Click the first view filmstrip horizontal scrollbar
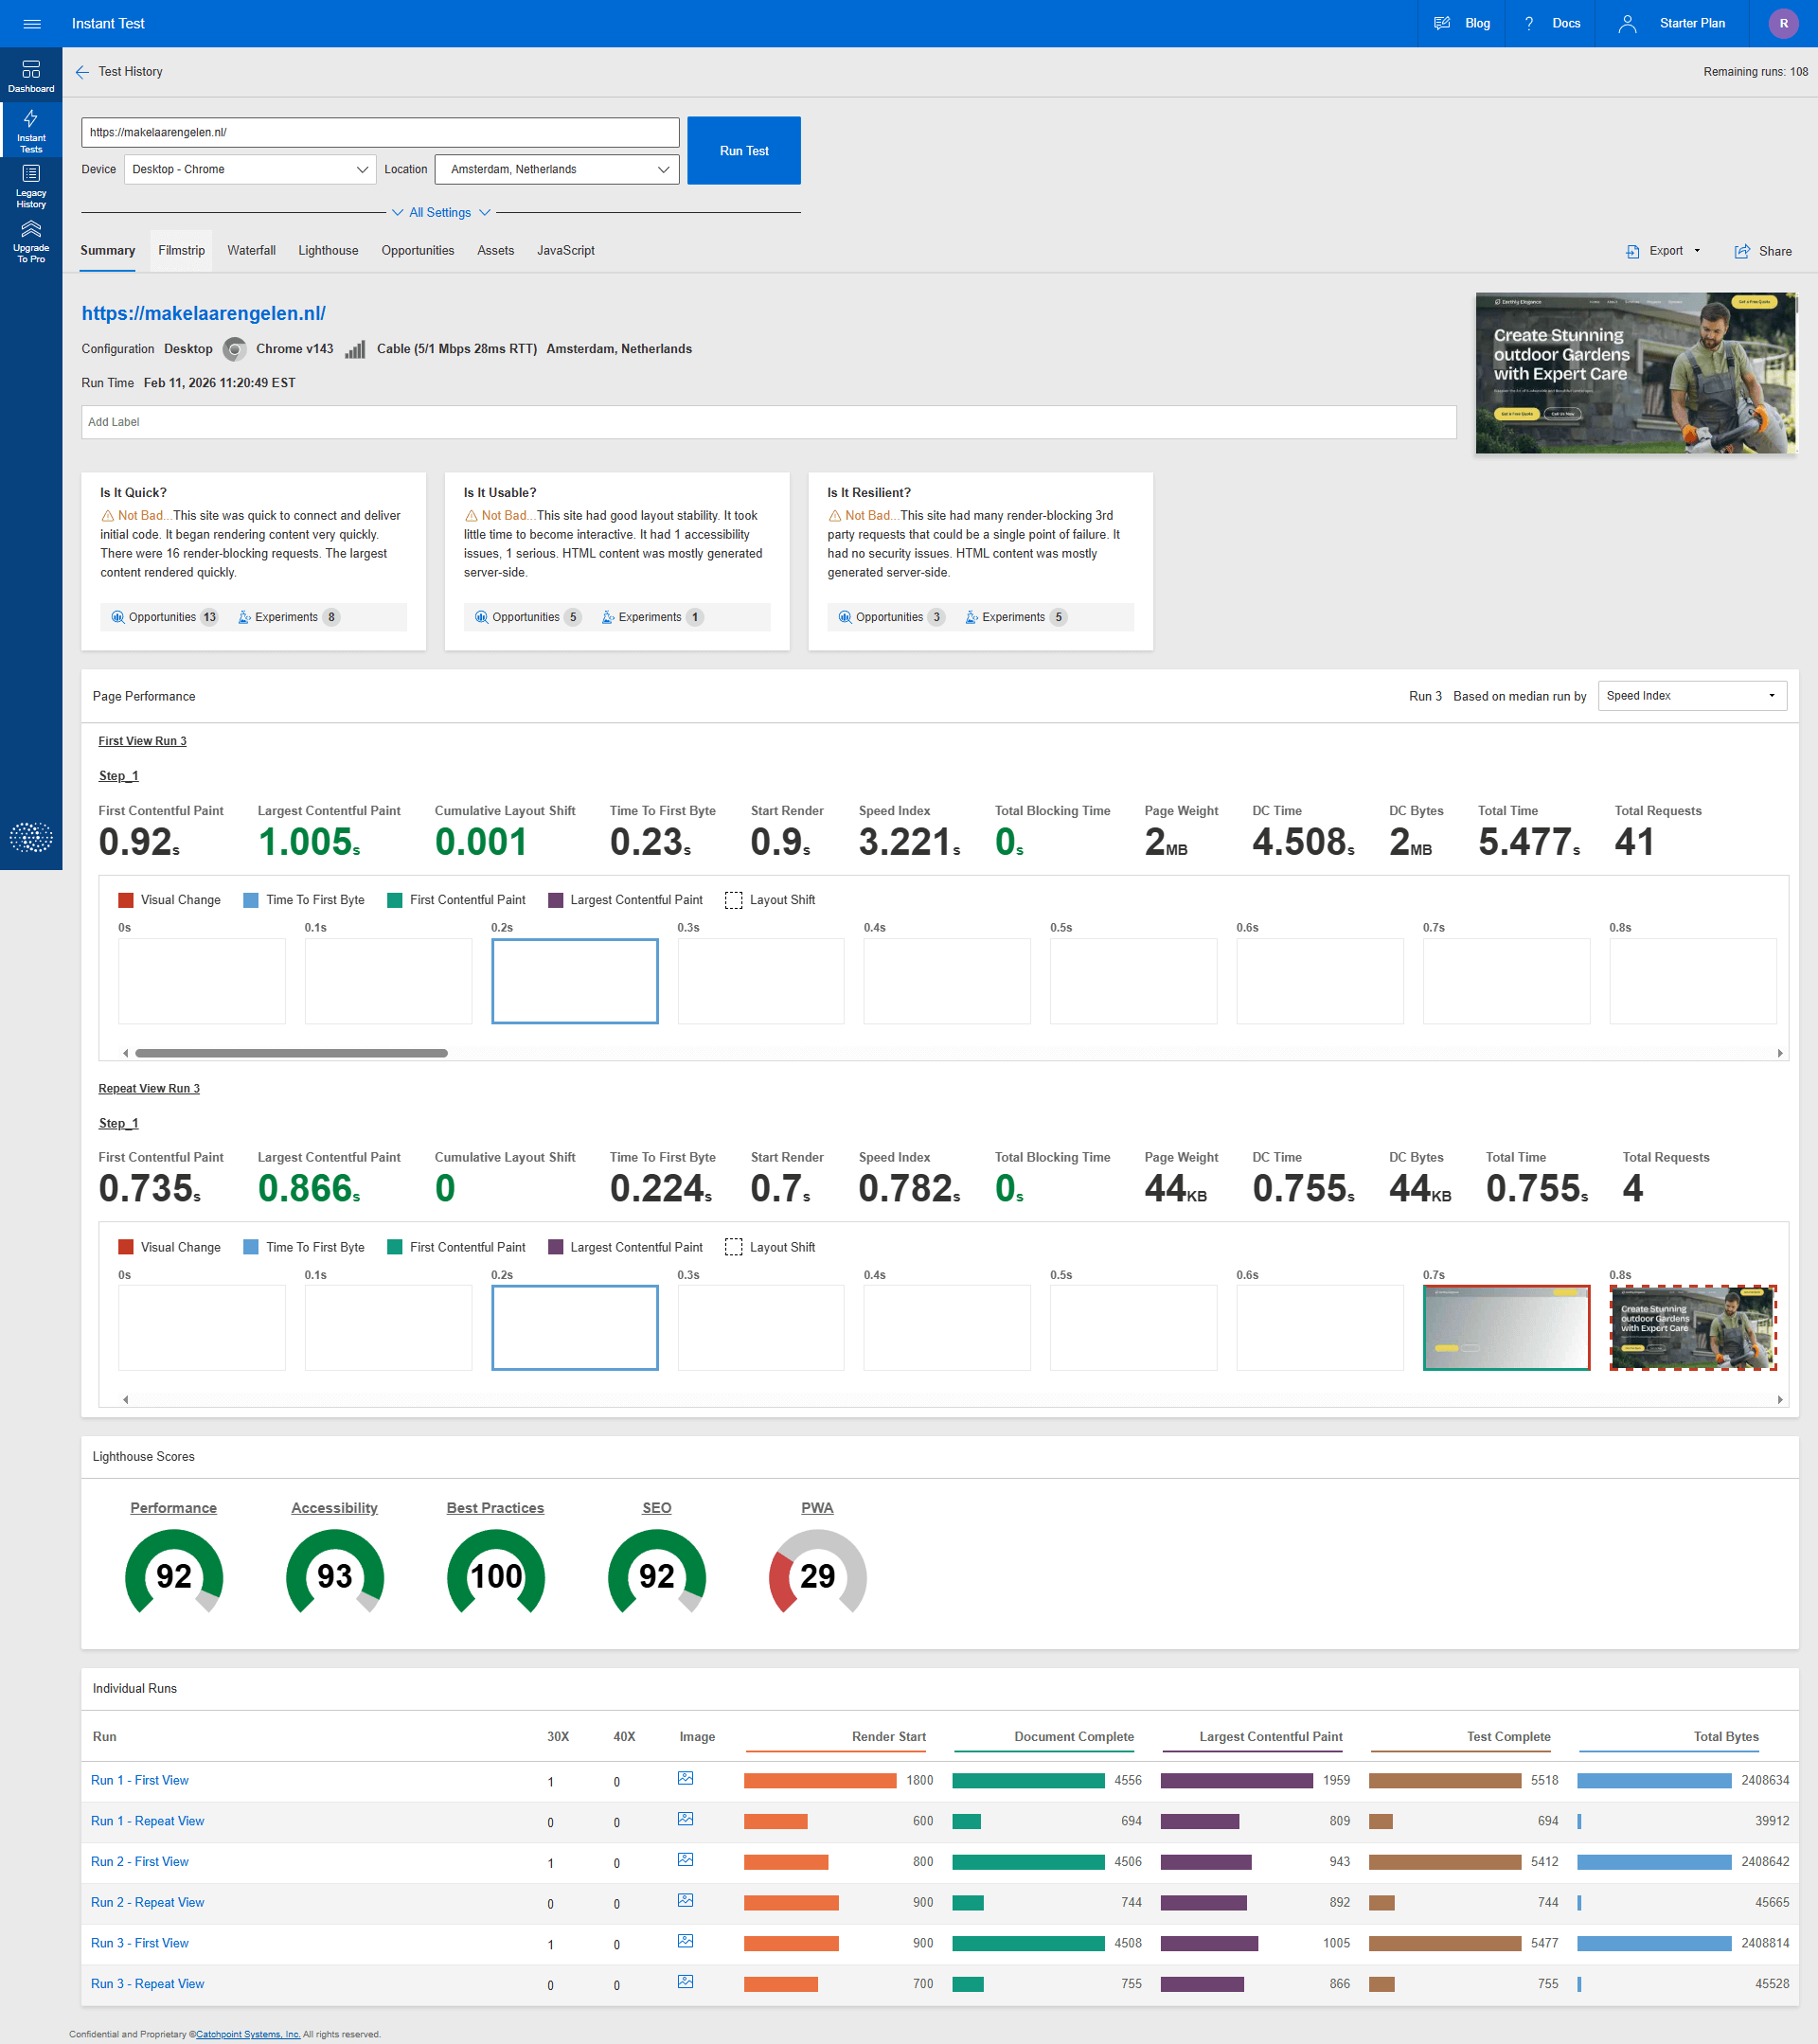 tap(291, 1053)
